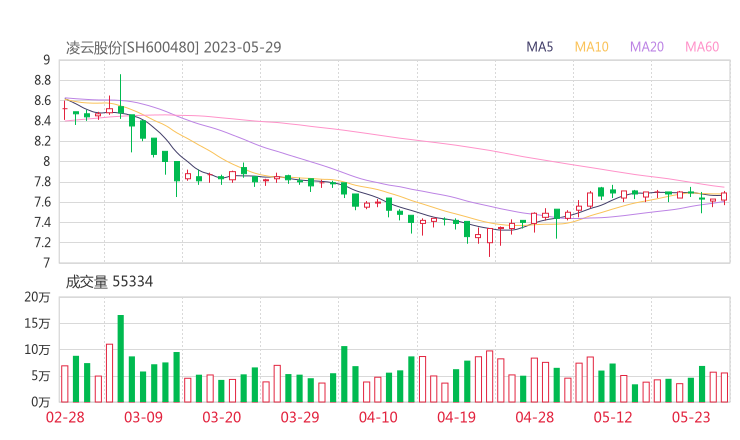Viewport: 740px width, 440px height.
Task: Click the 03-29 date axis label
Action: pyautogui.click(x=300, y=417)
